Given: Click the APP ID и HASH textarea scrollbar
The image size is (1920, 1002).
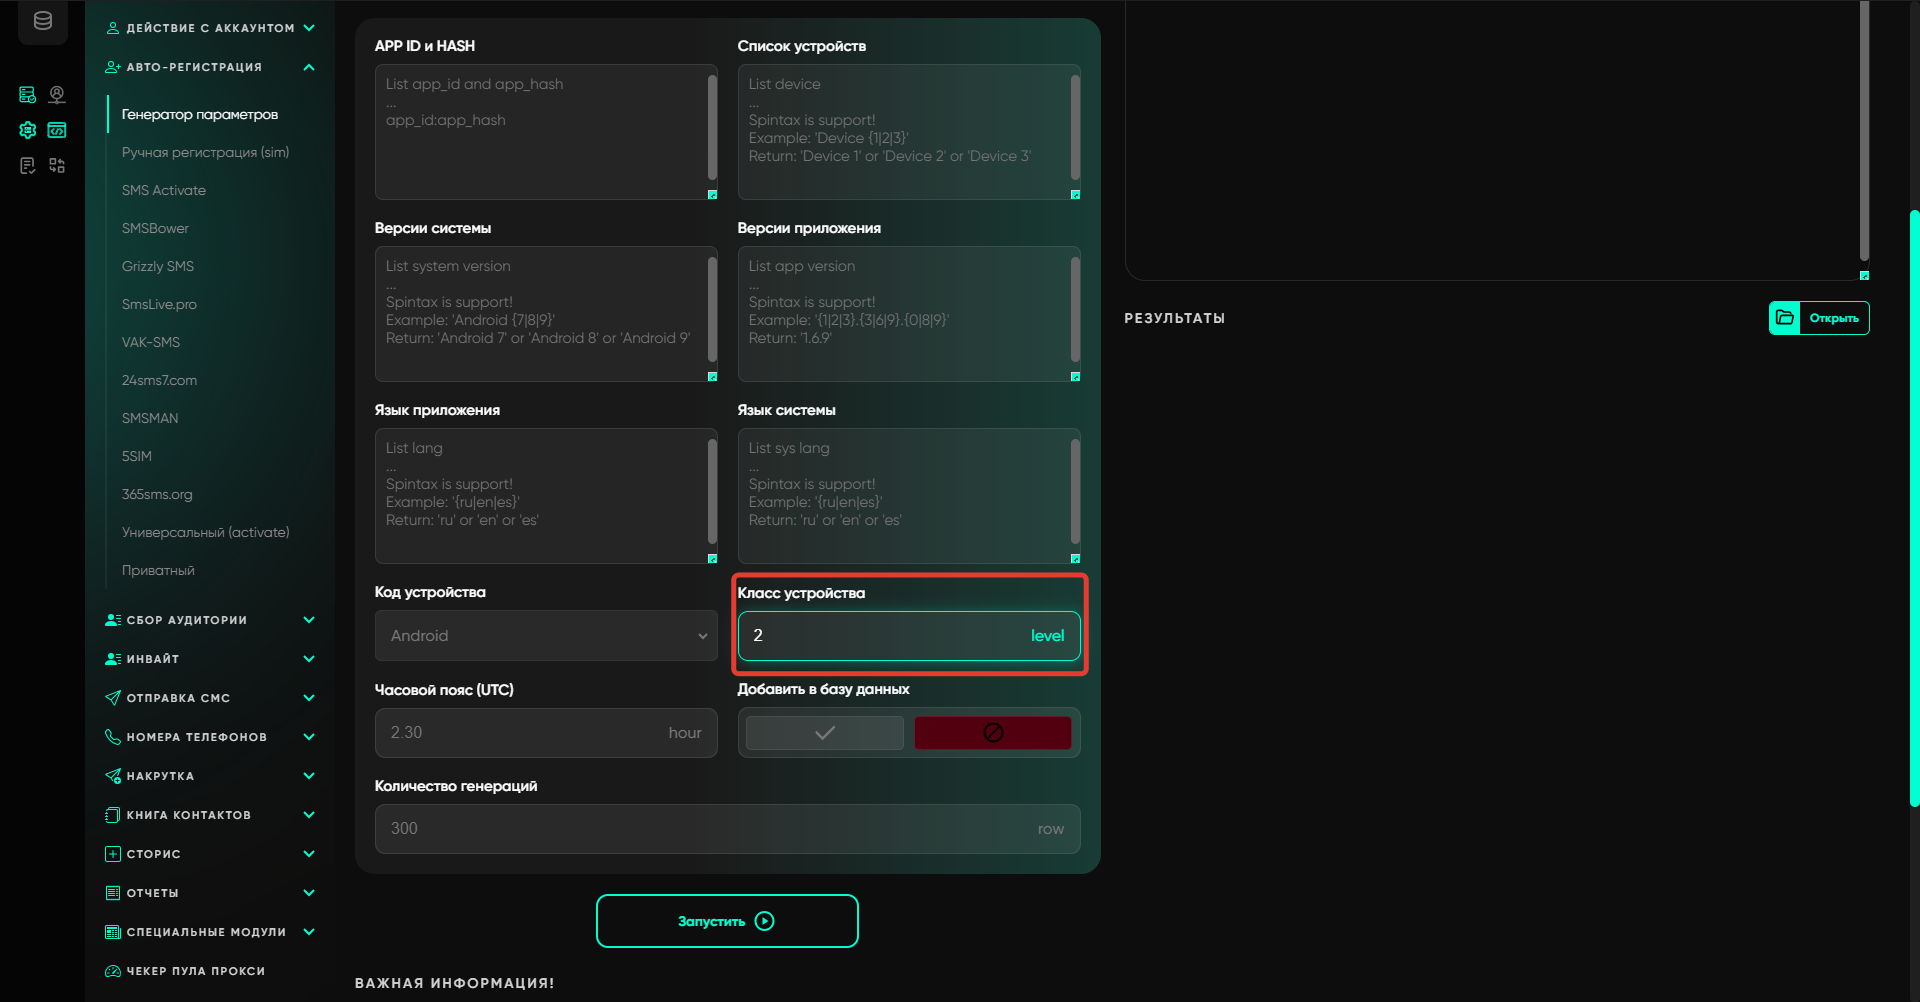Looking at the screenshot, I should [x=712, y=127].
